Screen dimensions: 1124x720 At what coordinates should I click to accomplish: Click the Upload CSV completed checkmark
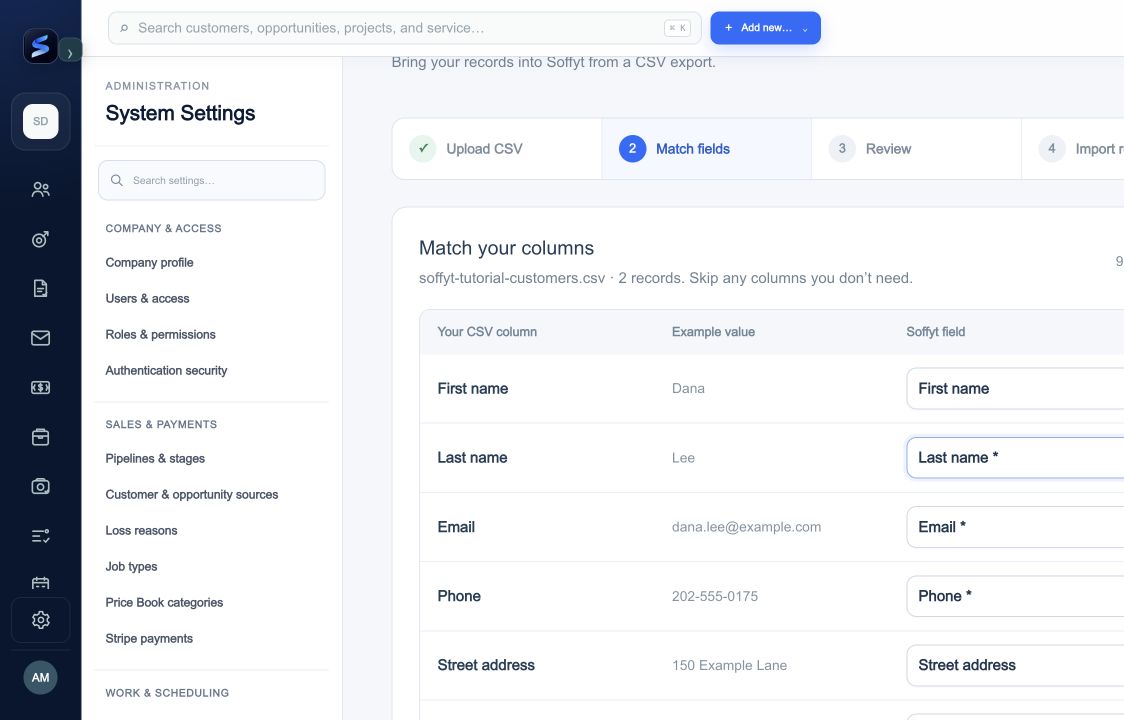(423, 148)
